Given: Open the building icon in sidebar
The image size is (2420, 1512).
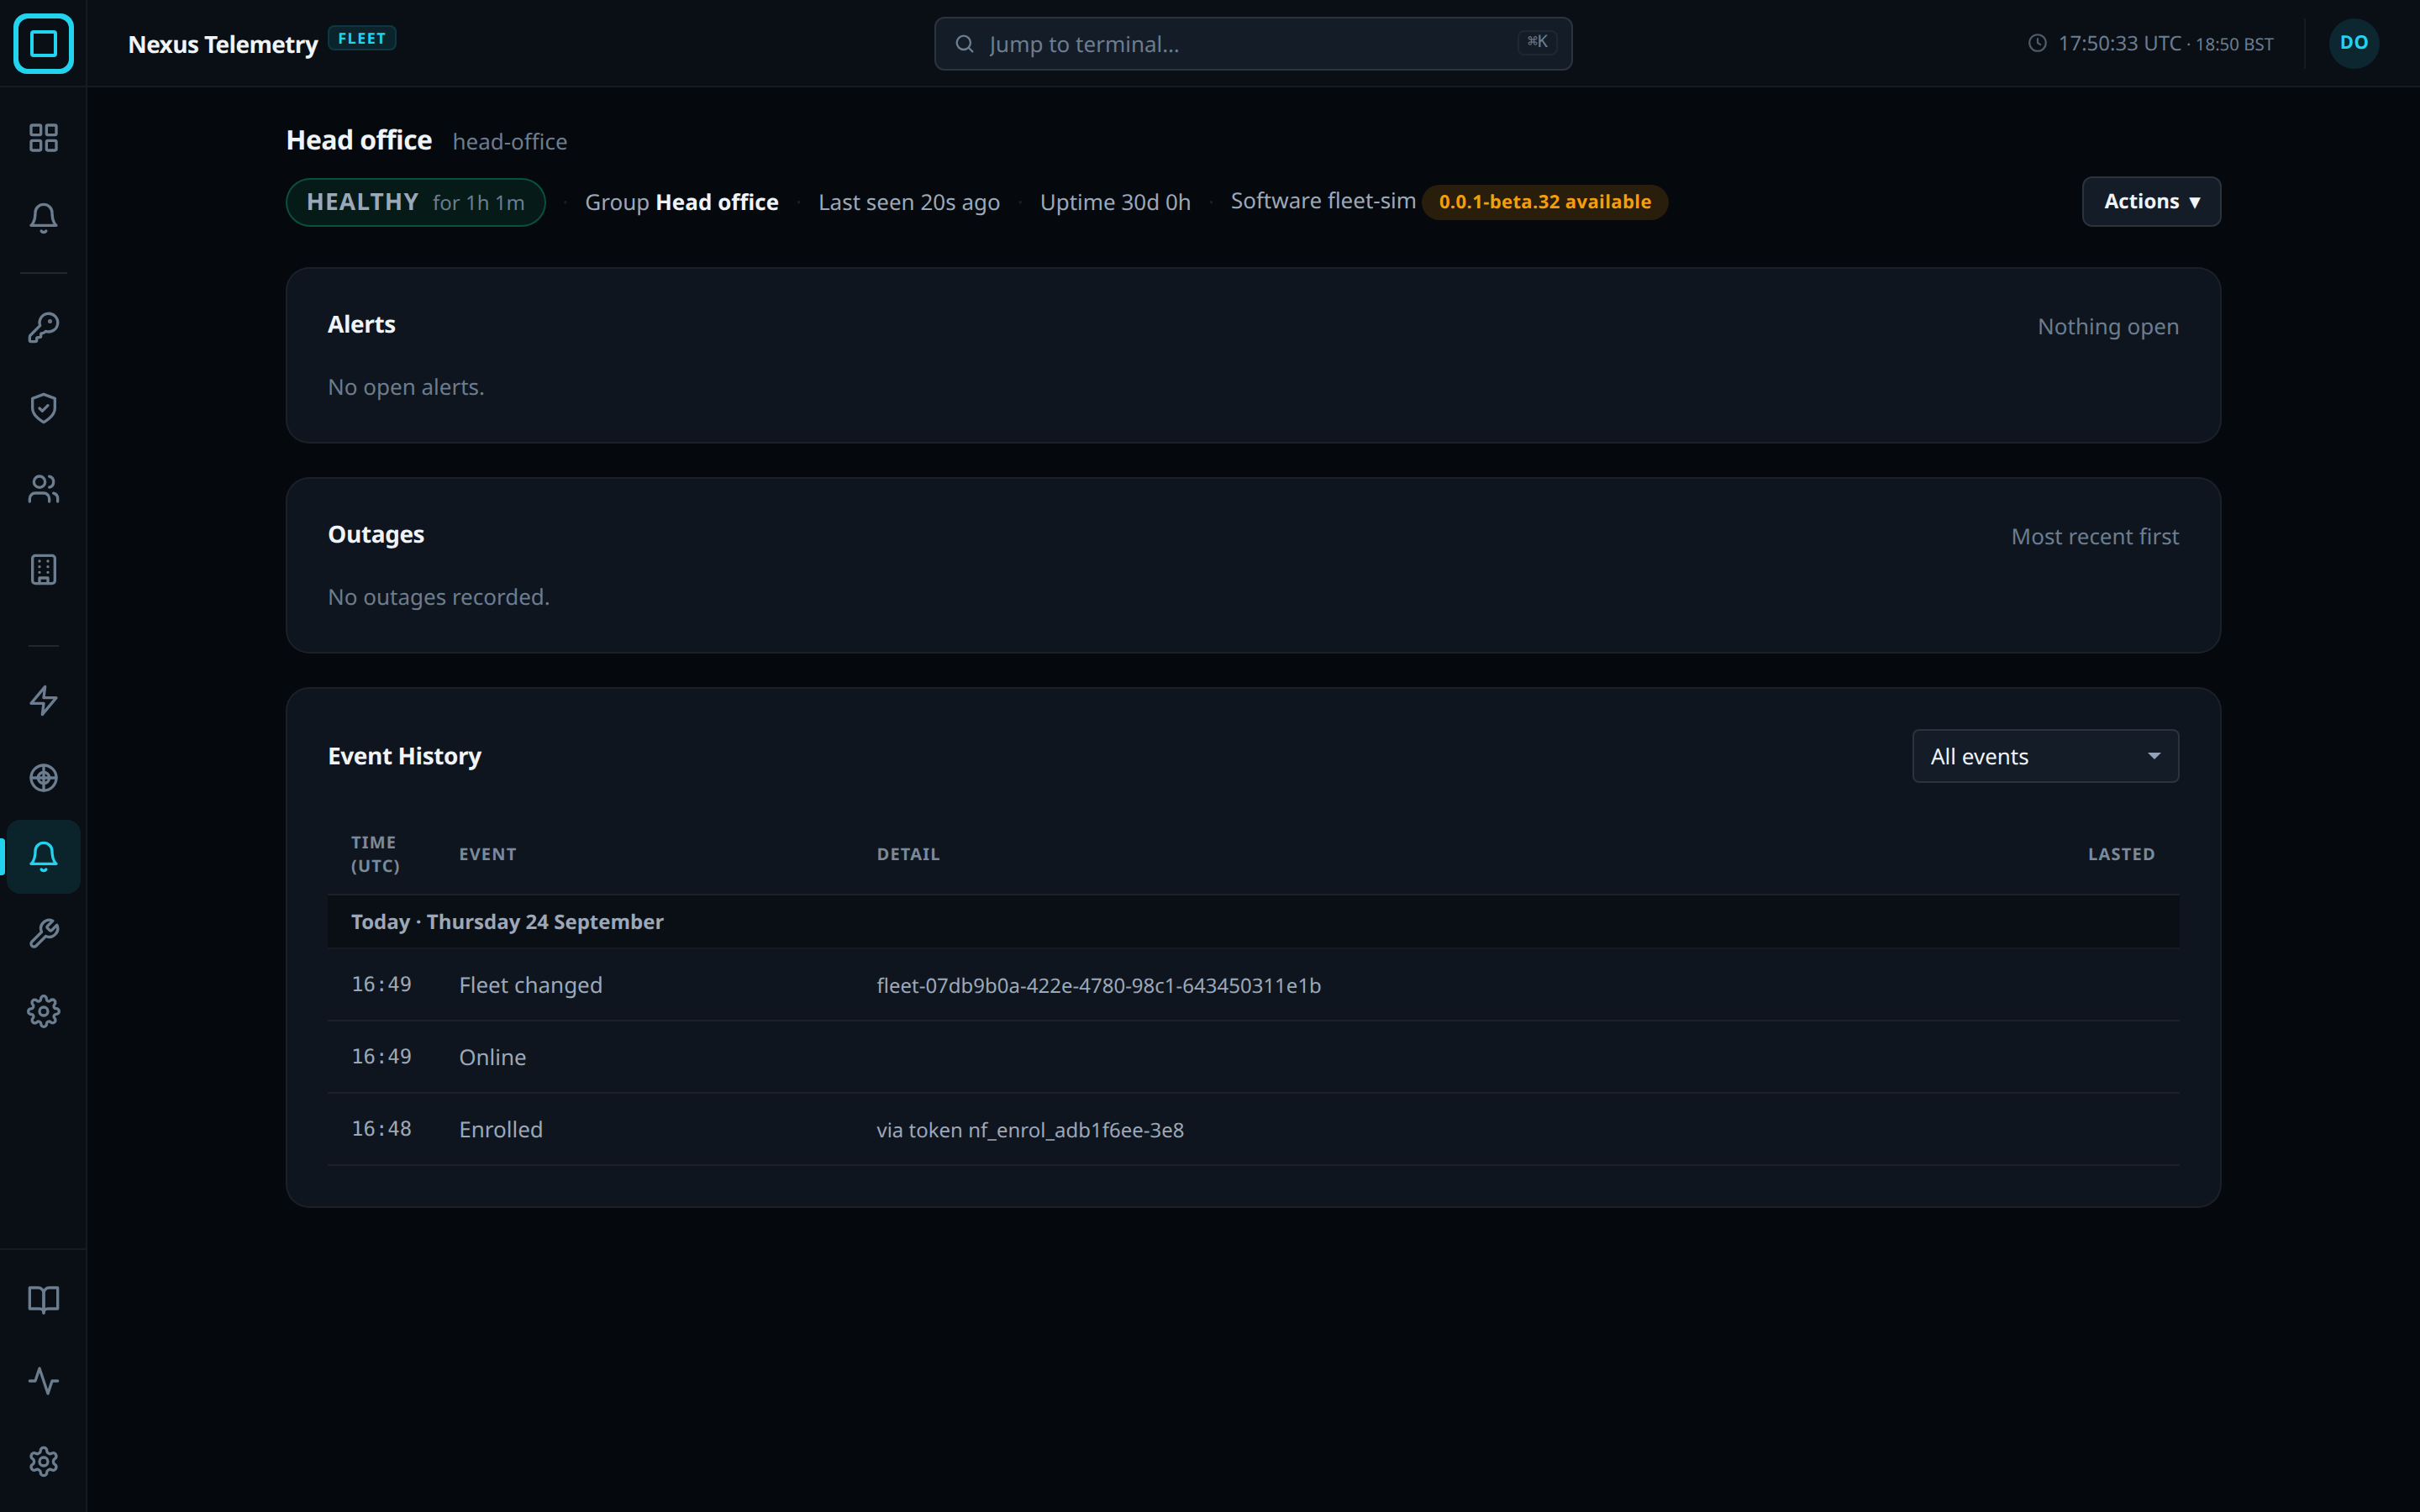Looking at the screenshot, I should pos(43,570).
